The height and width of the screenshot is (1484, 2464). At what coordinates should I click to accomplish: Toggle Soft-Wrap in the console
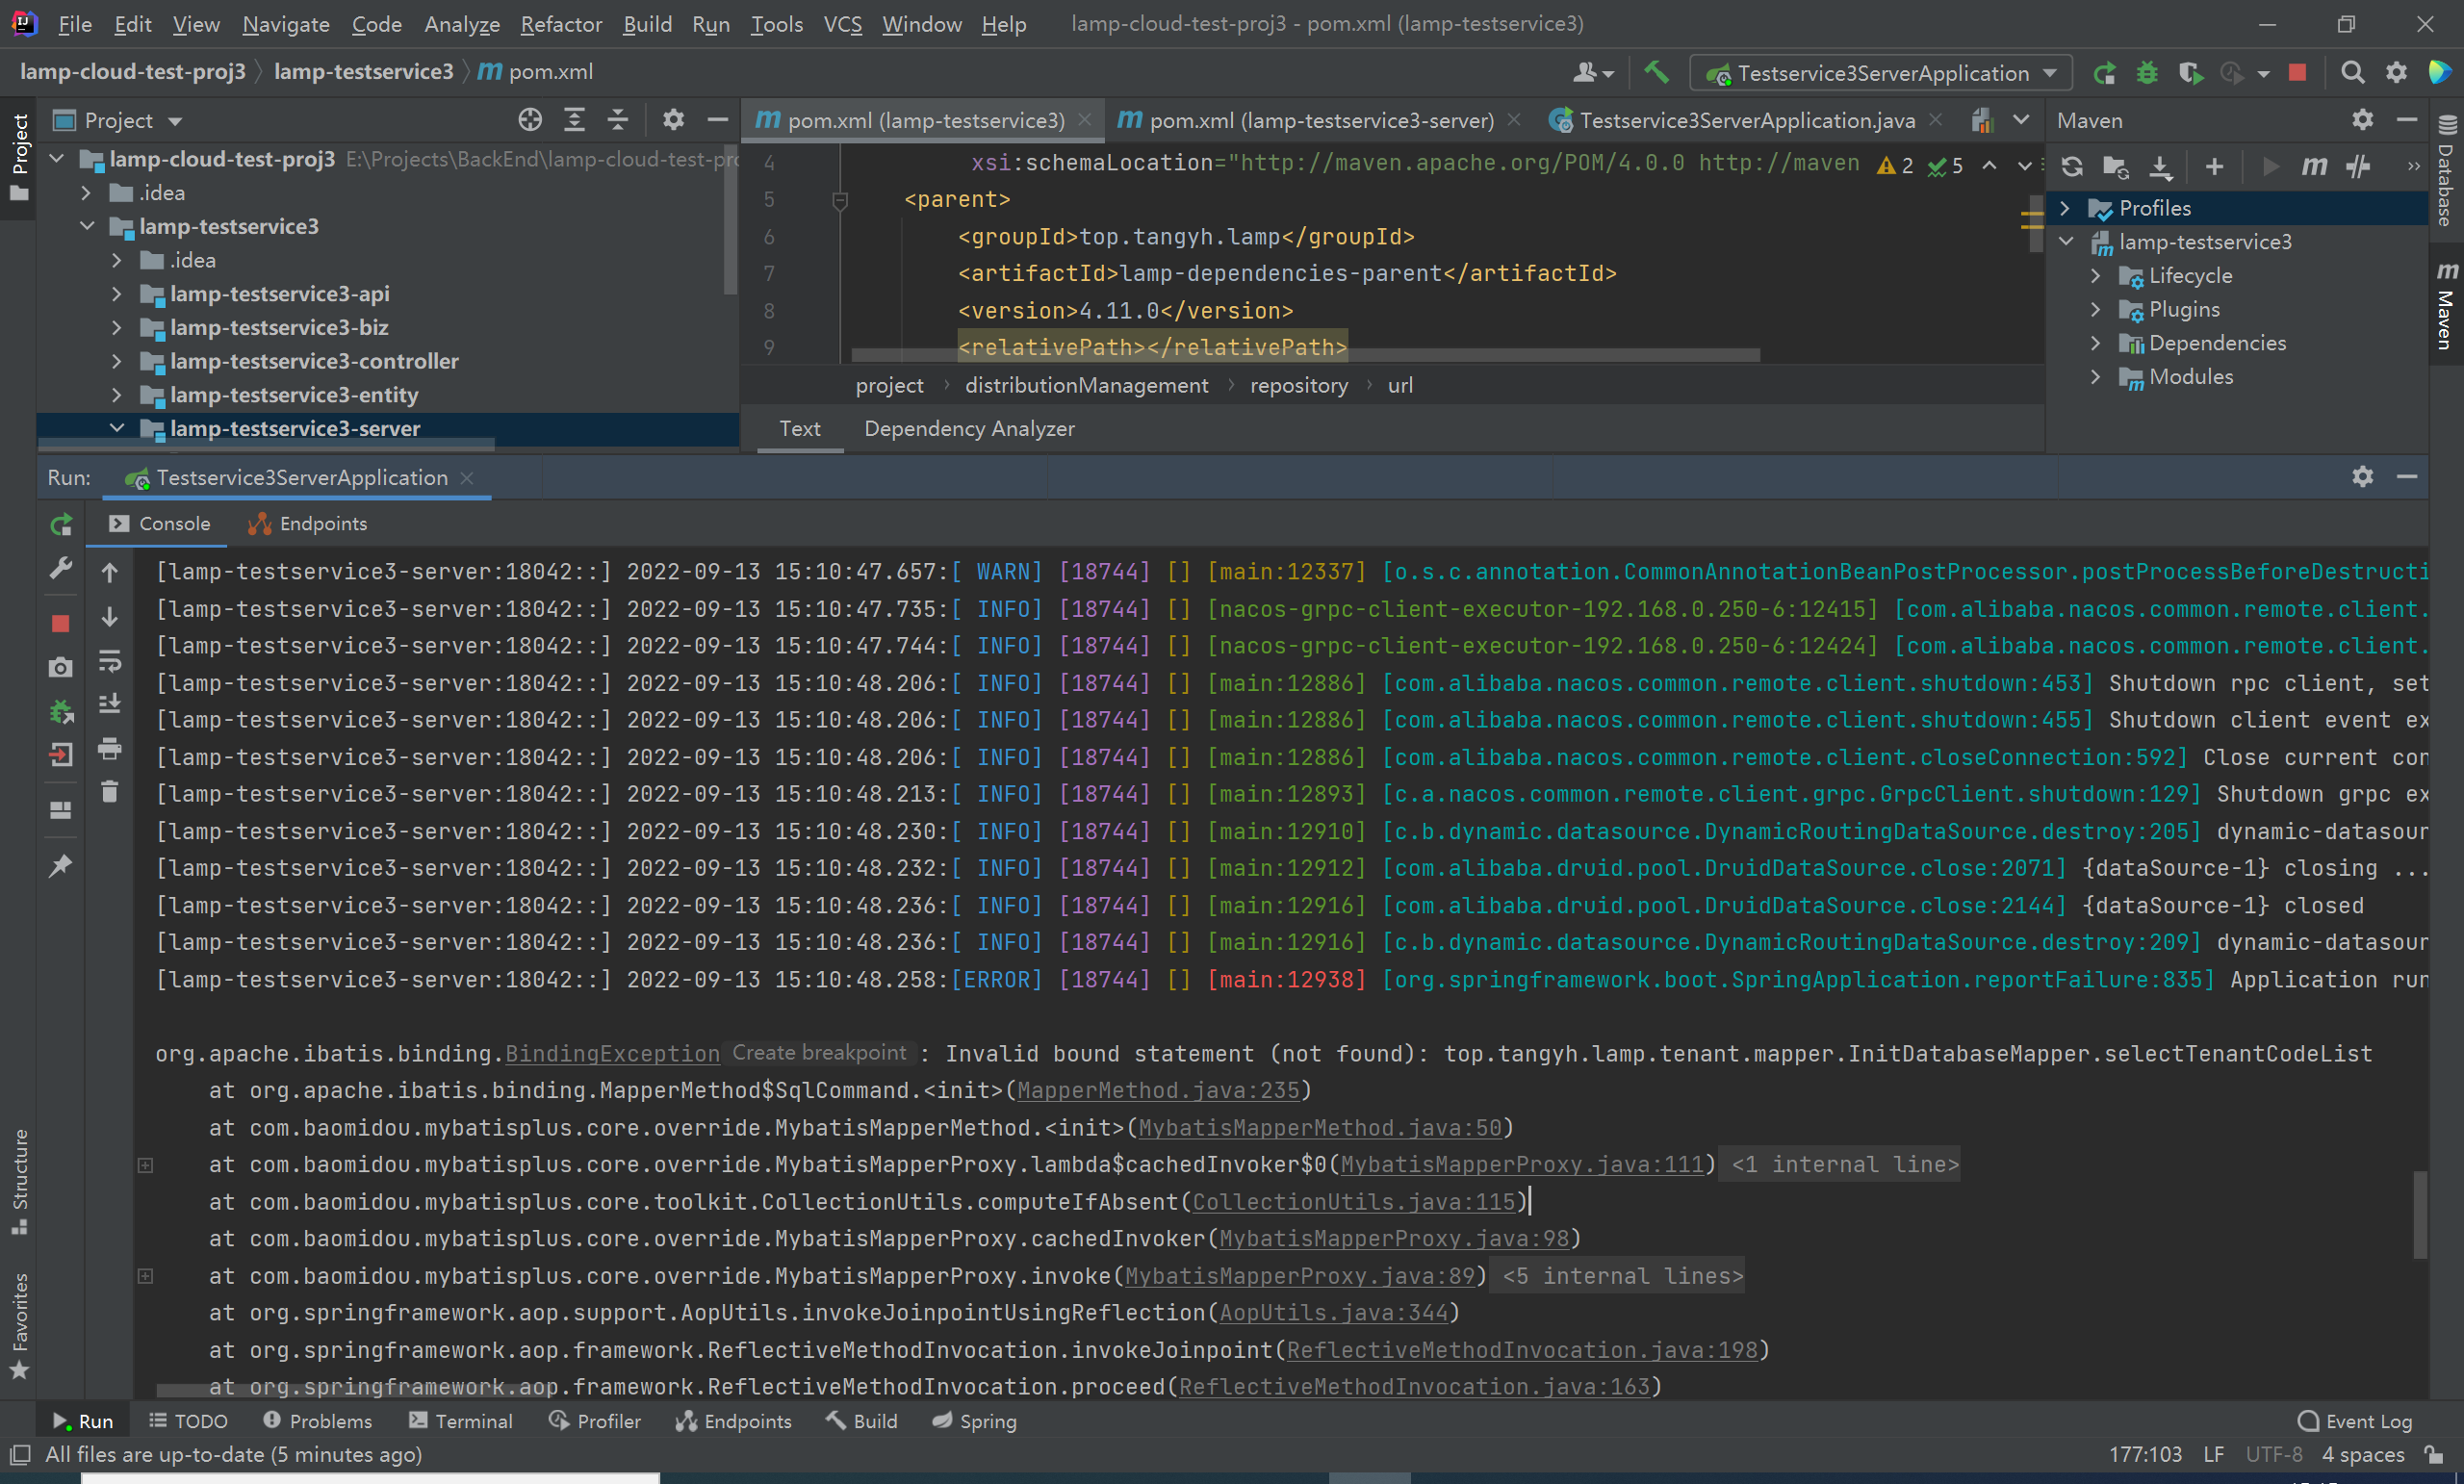pos(109,660)
